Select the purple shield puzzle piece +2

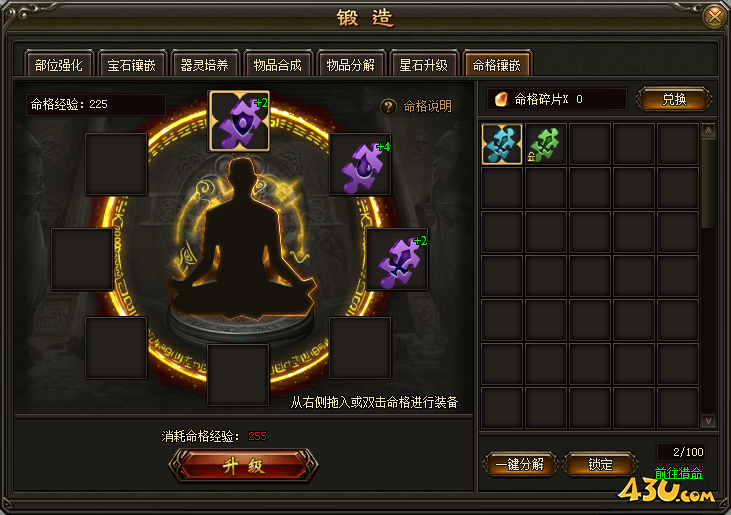click(x=239, y=121)
